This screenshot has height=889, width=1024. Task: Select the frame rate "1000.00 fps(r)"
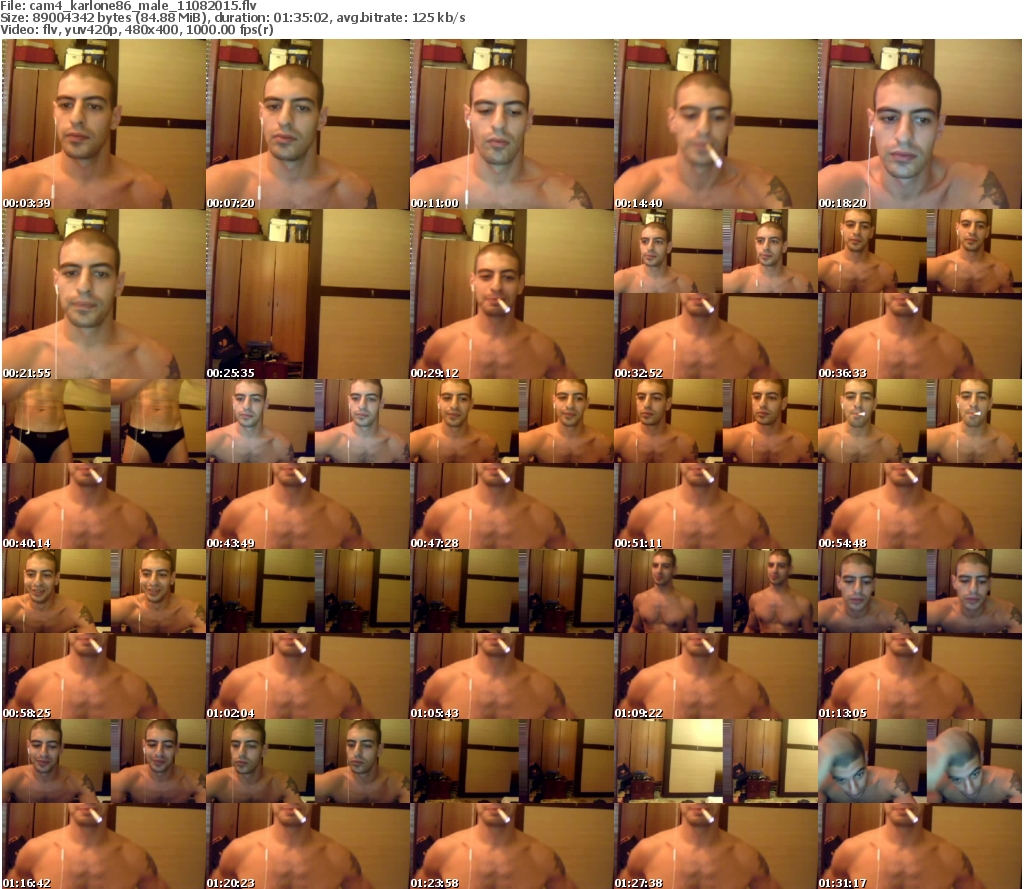(x=229, y=30)
